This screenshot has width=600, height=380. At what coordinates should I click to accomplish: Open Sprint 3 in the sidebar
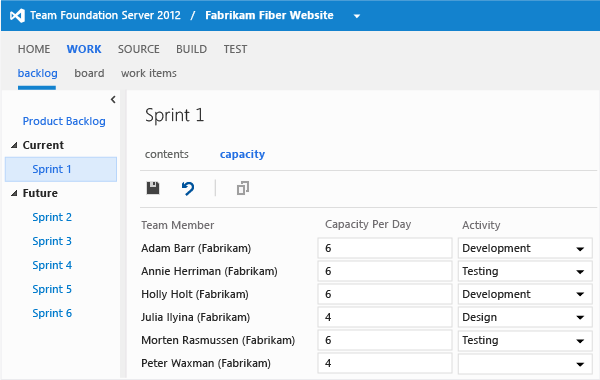pyautogui.click(x=52, y=241)
